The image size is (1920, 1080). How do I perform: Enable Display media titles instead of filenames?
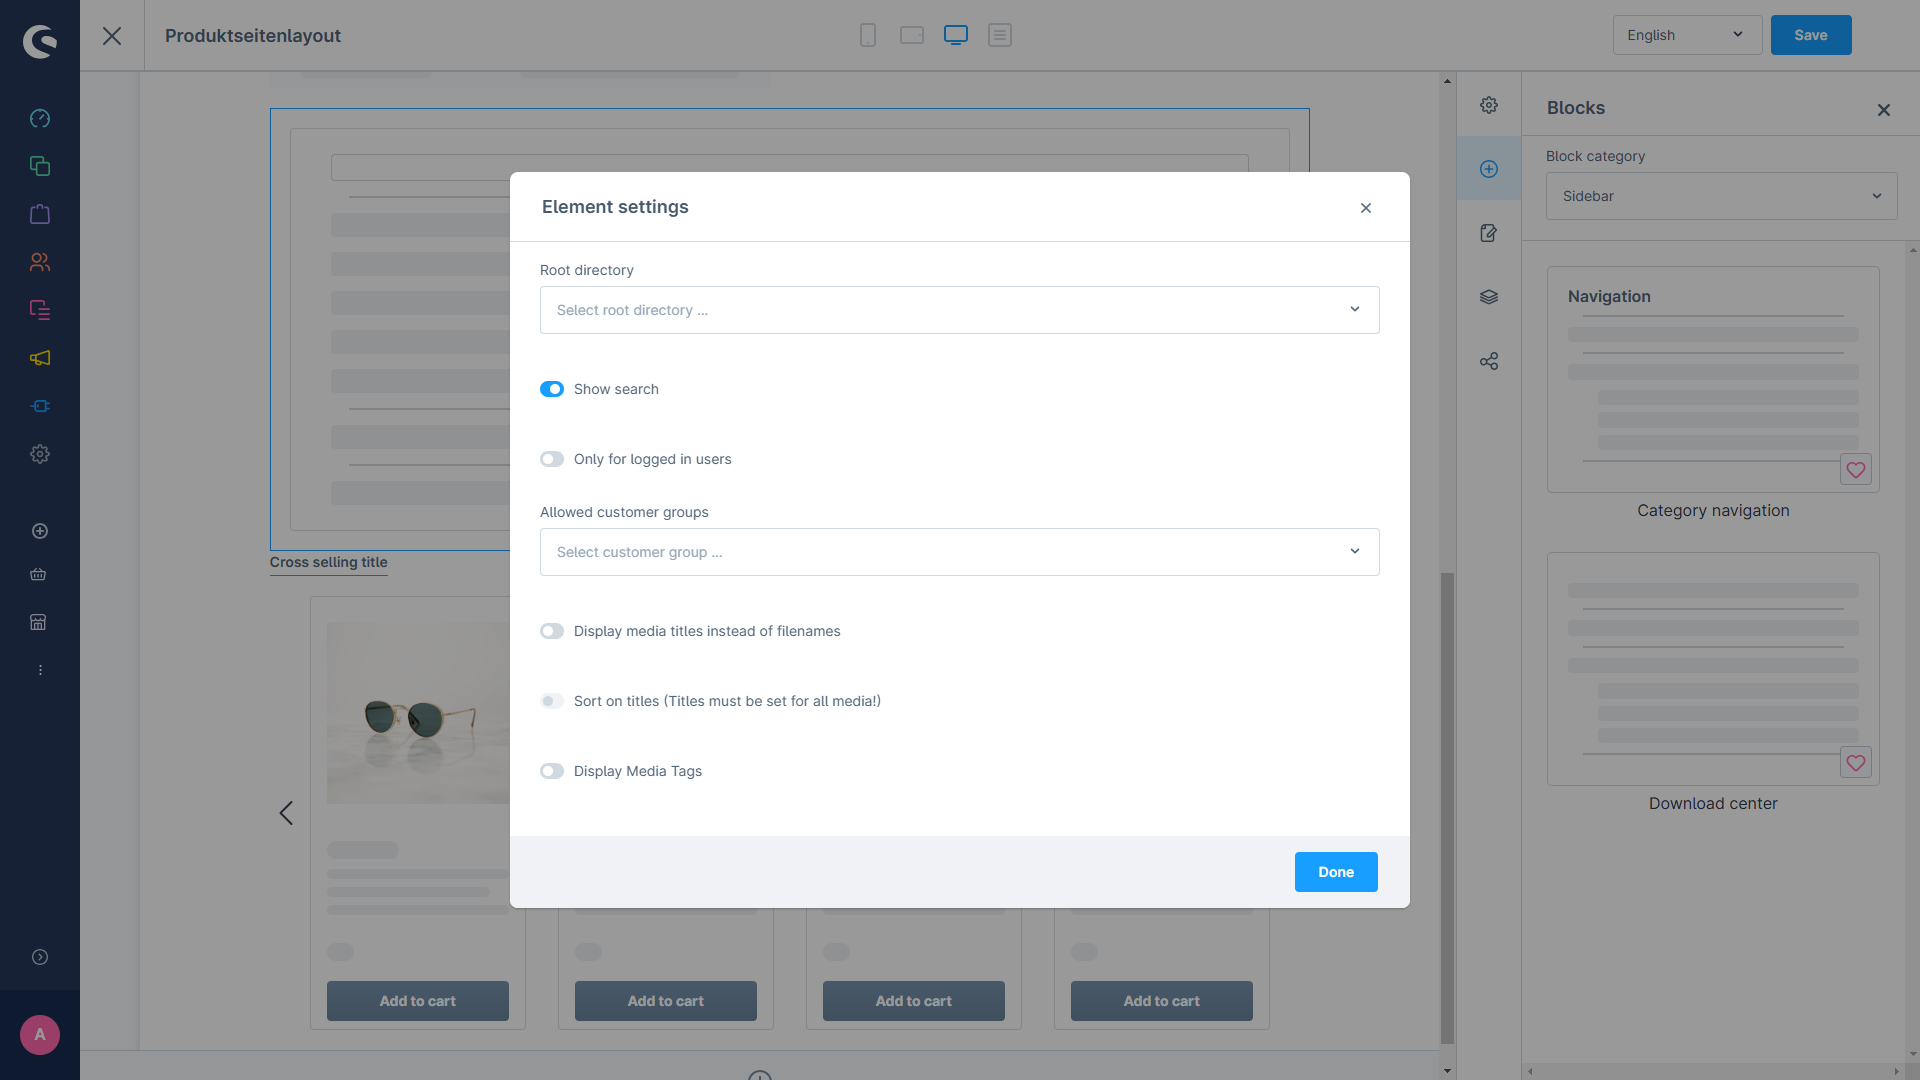pyautogui.click(x=551, y=630)
